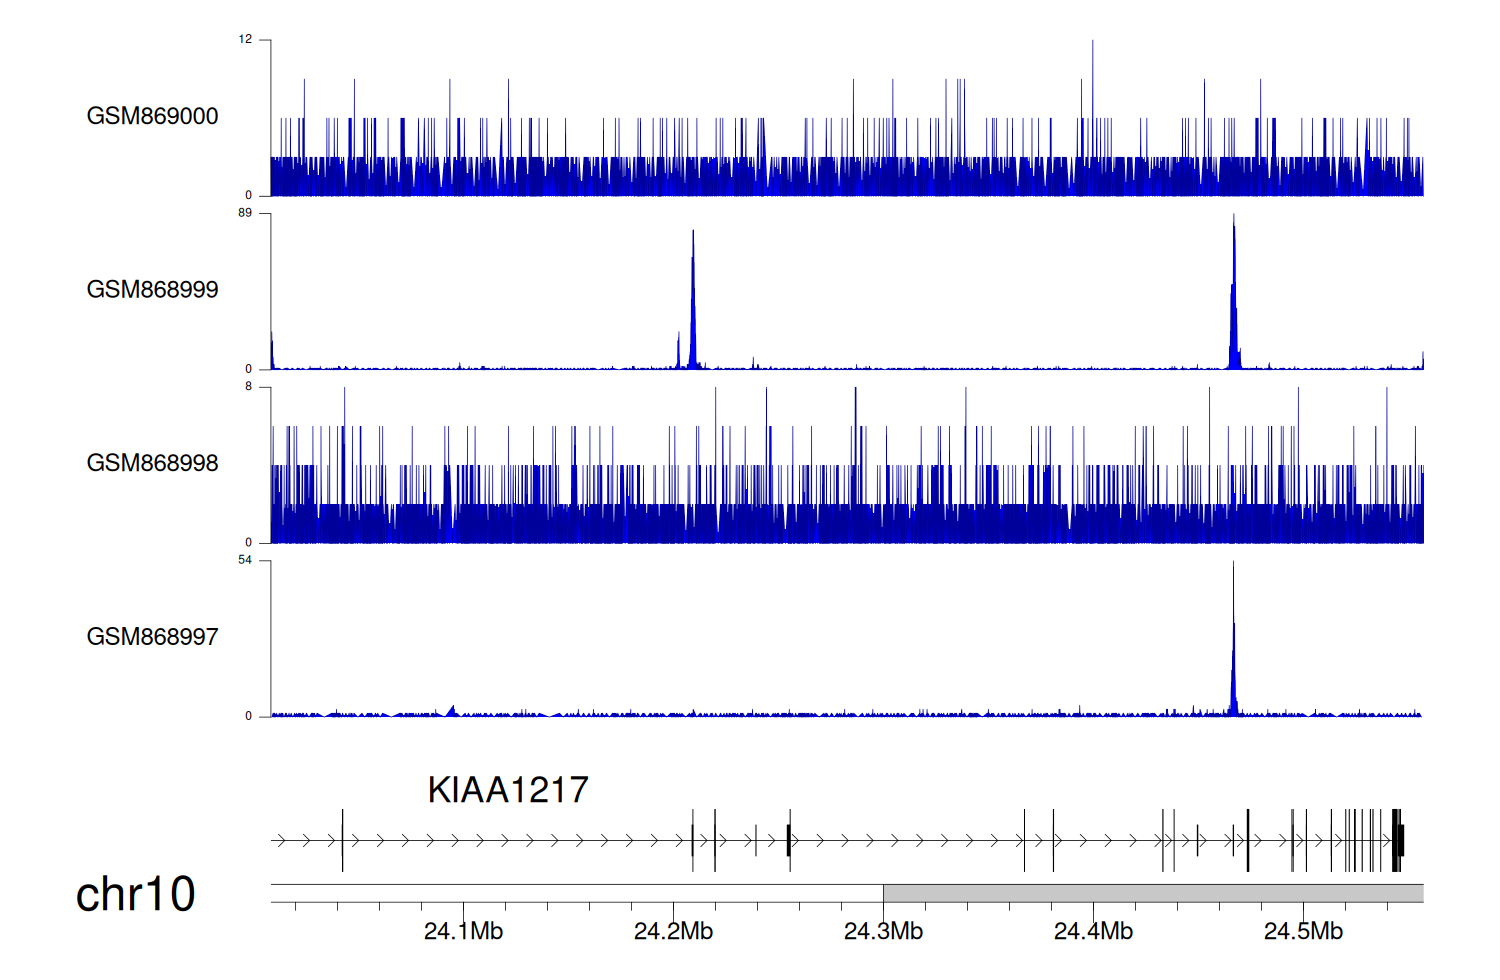
Task: Click the chr10 chromosome label
Action: tap(135, 894)
